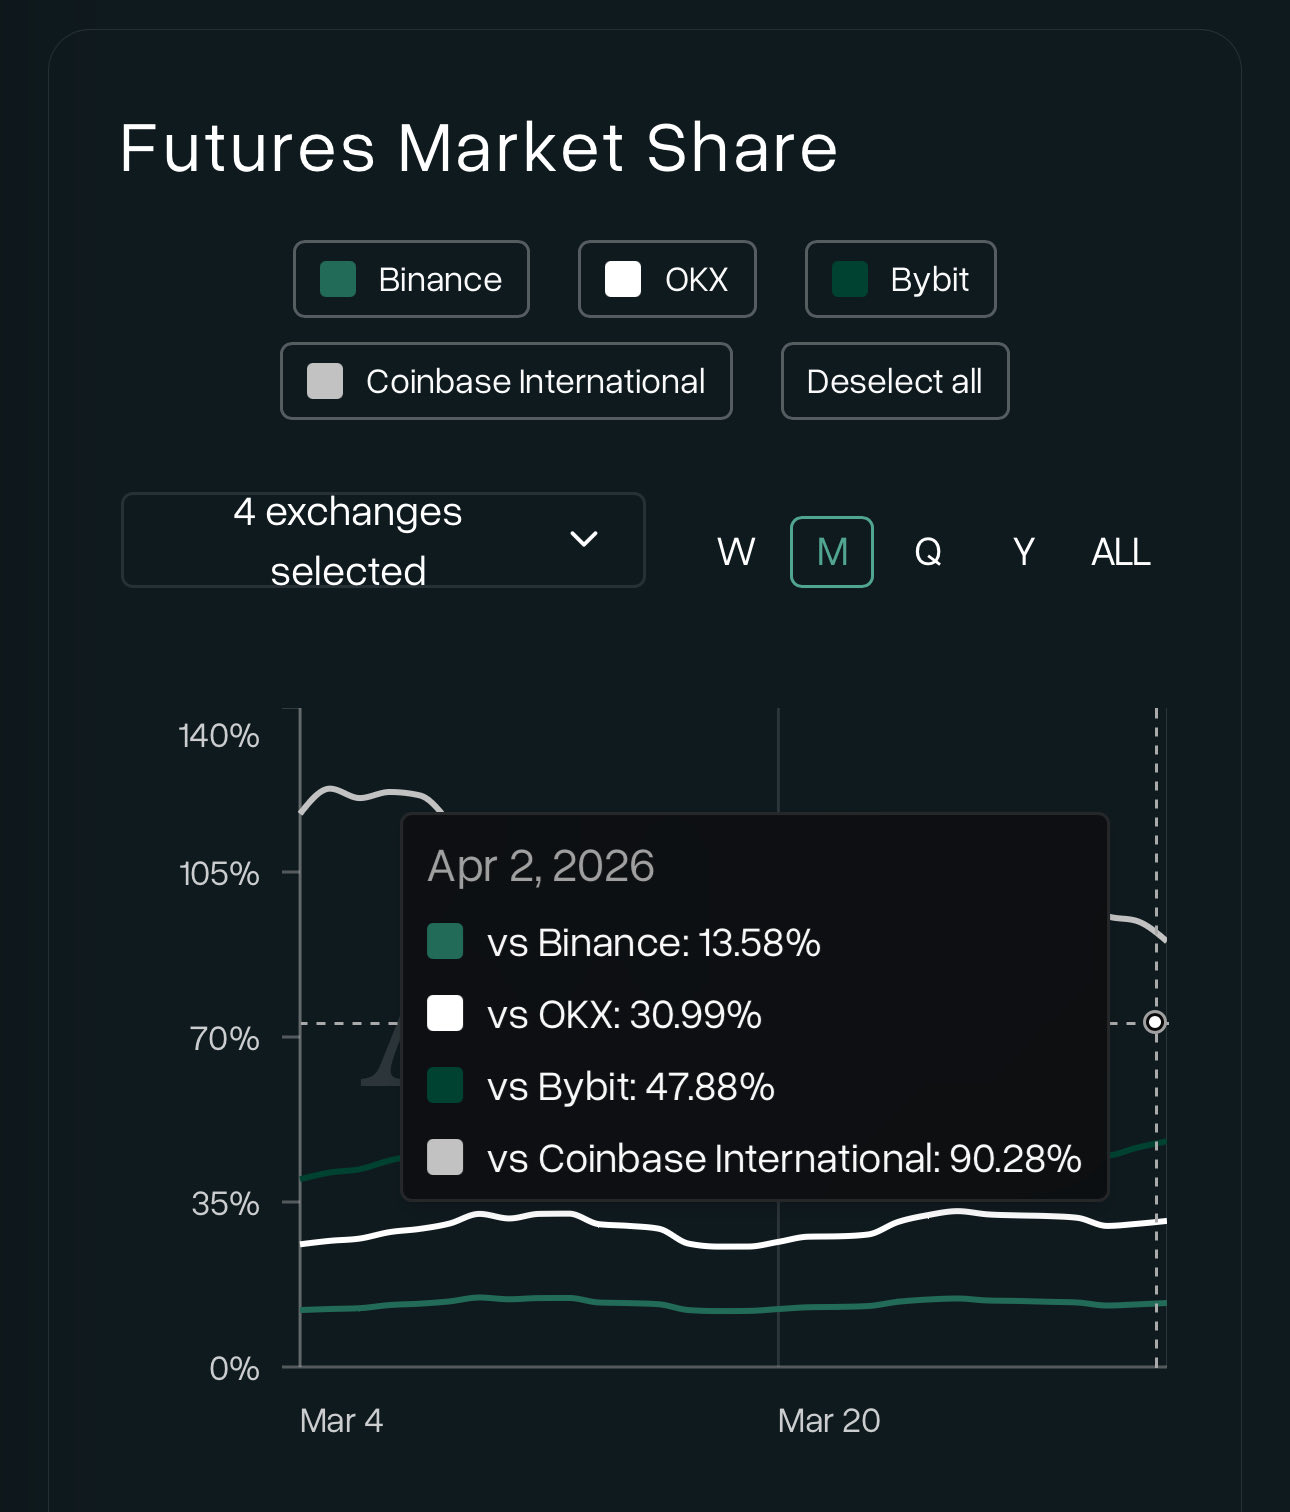Click the Mar 4 axis label
Screen dimensions: 1290x1512
[x=341, y=1420]
